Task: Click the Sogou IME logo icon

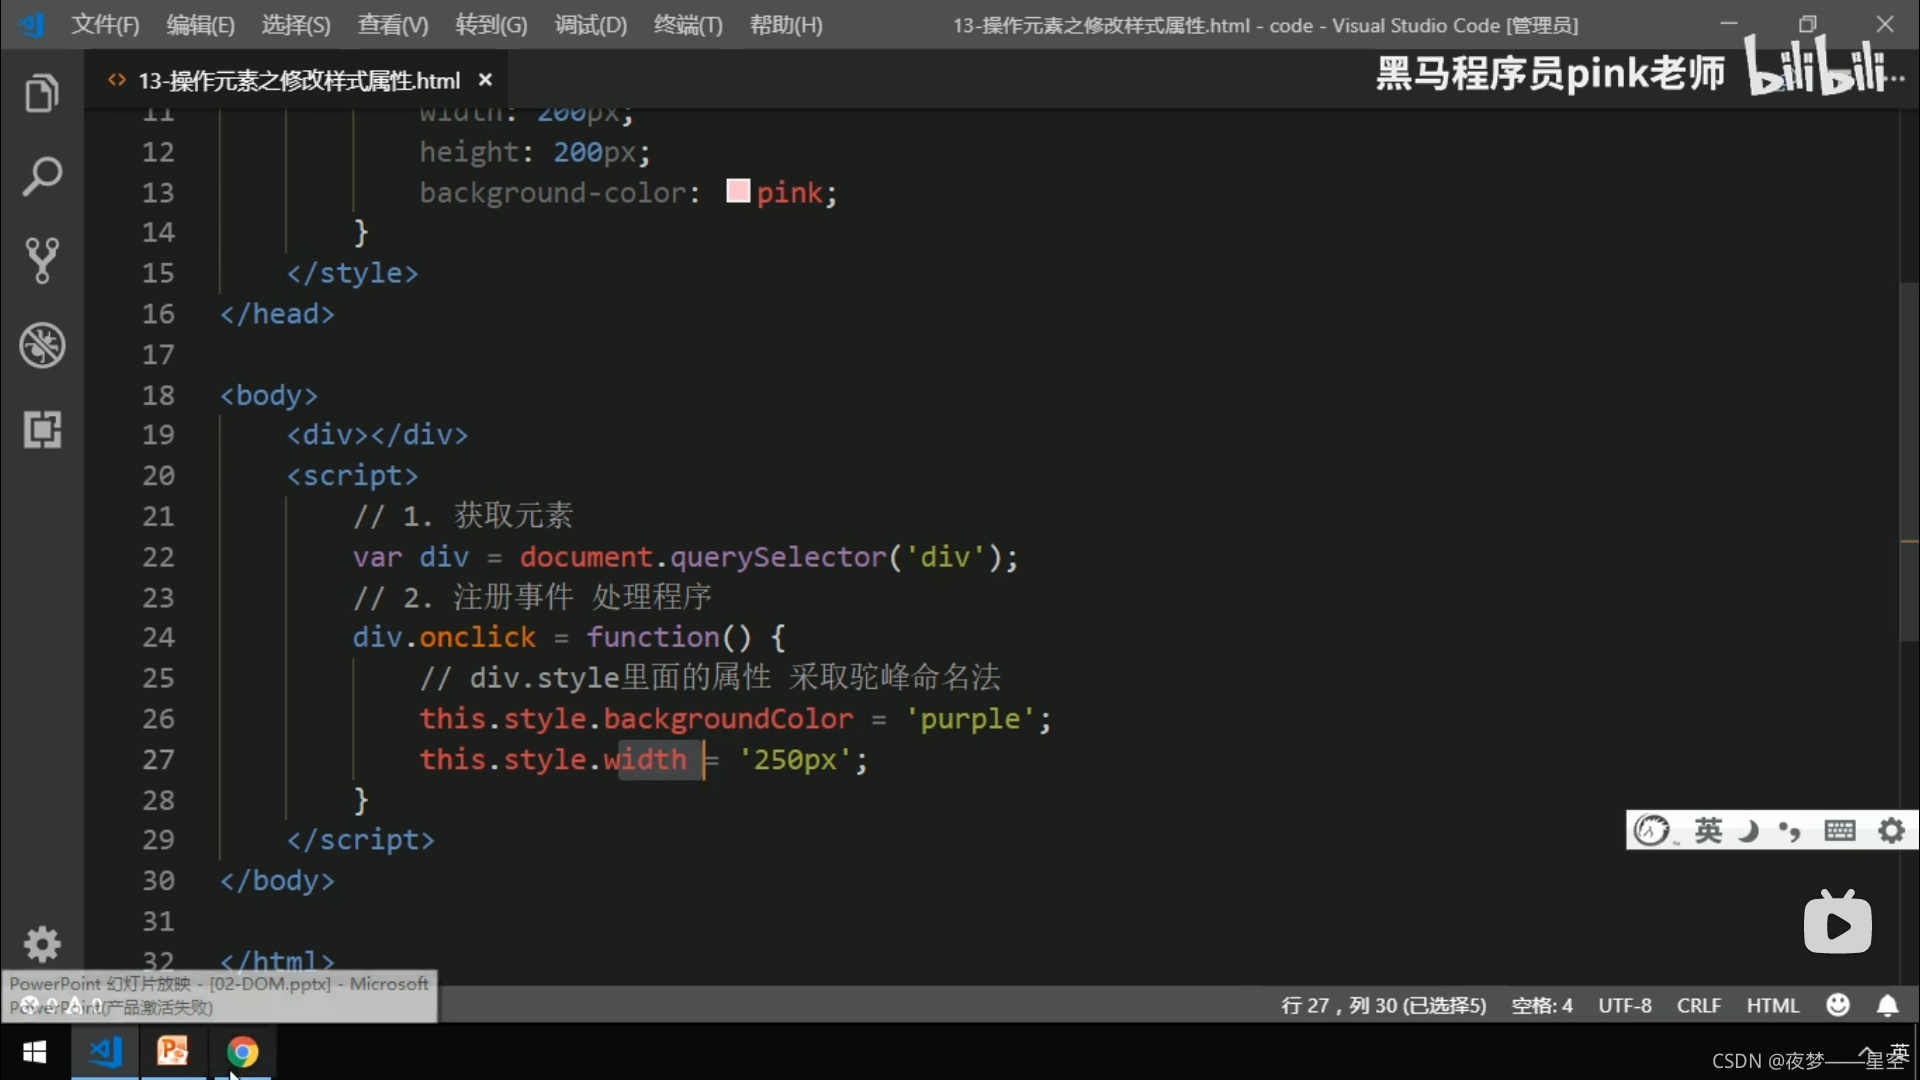Action: (x=1651, y=830)
